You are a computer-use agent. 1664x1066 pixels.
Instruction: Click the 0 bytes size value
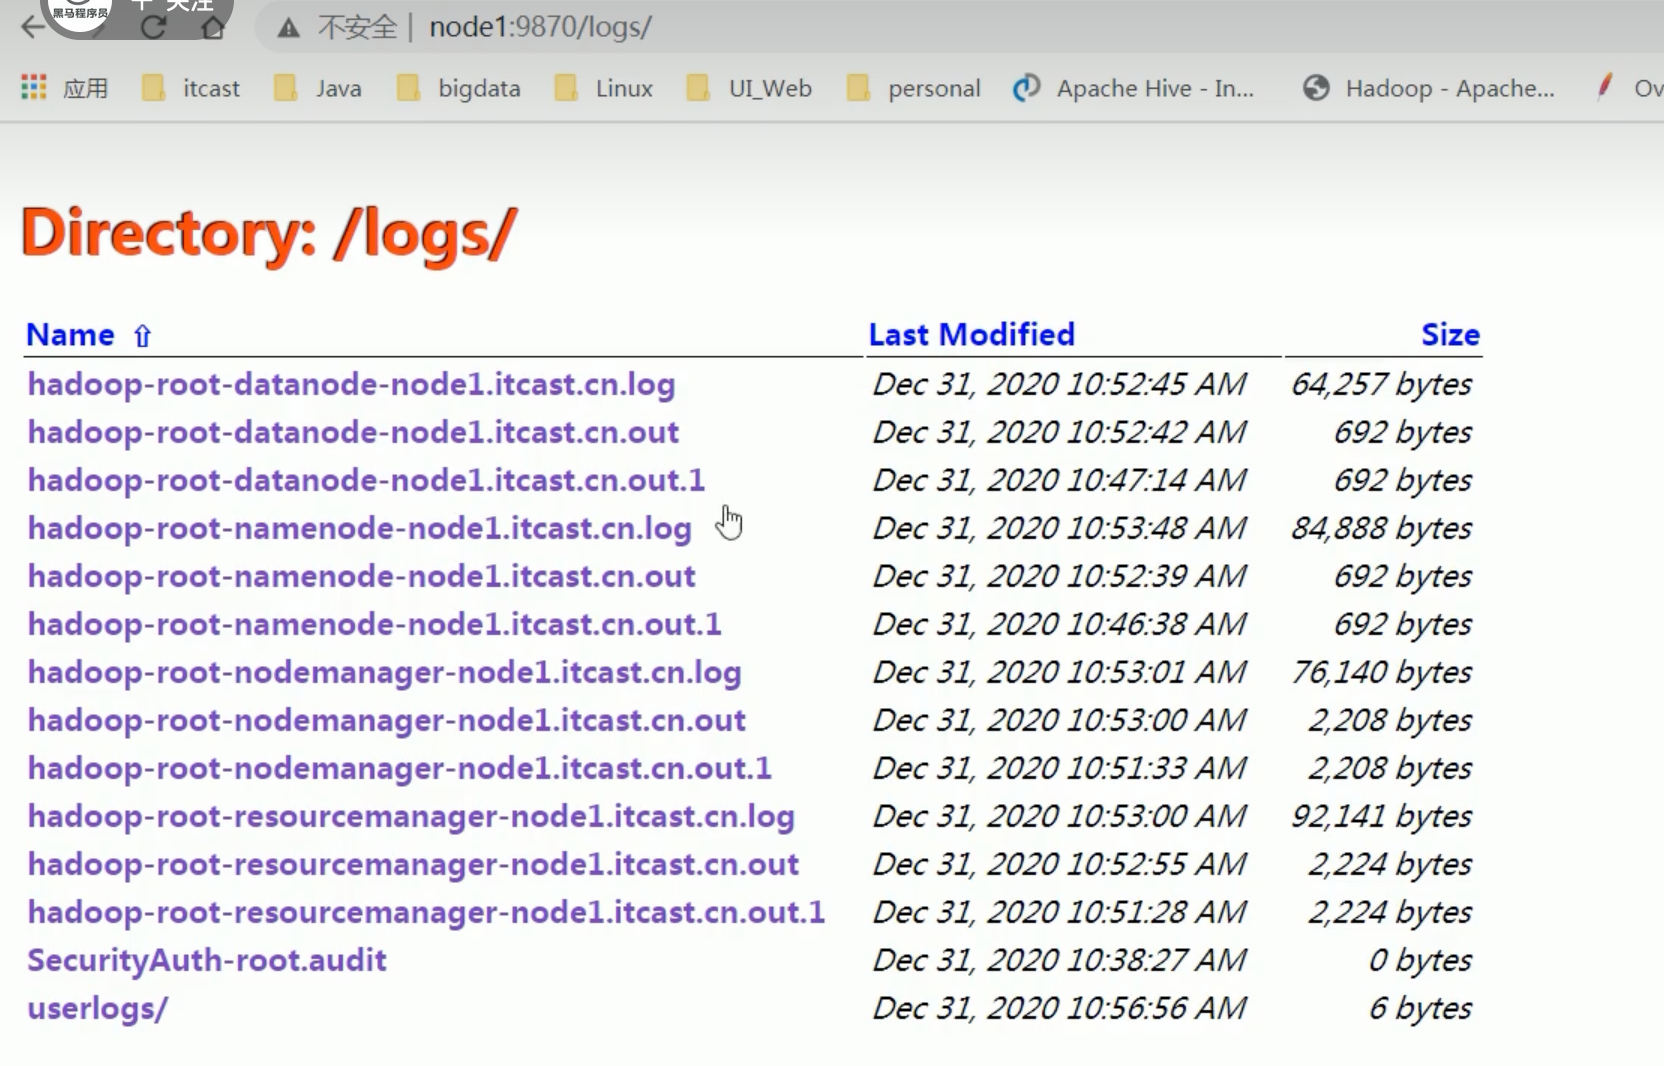click(1420, 960)
